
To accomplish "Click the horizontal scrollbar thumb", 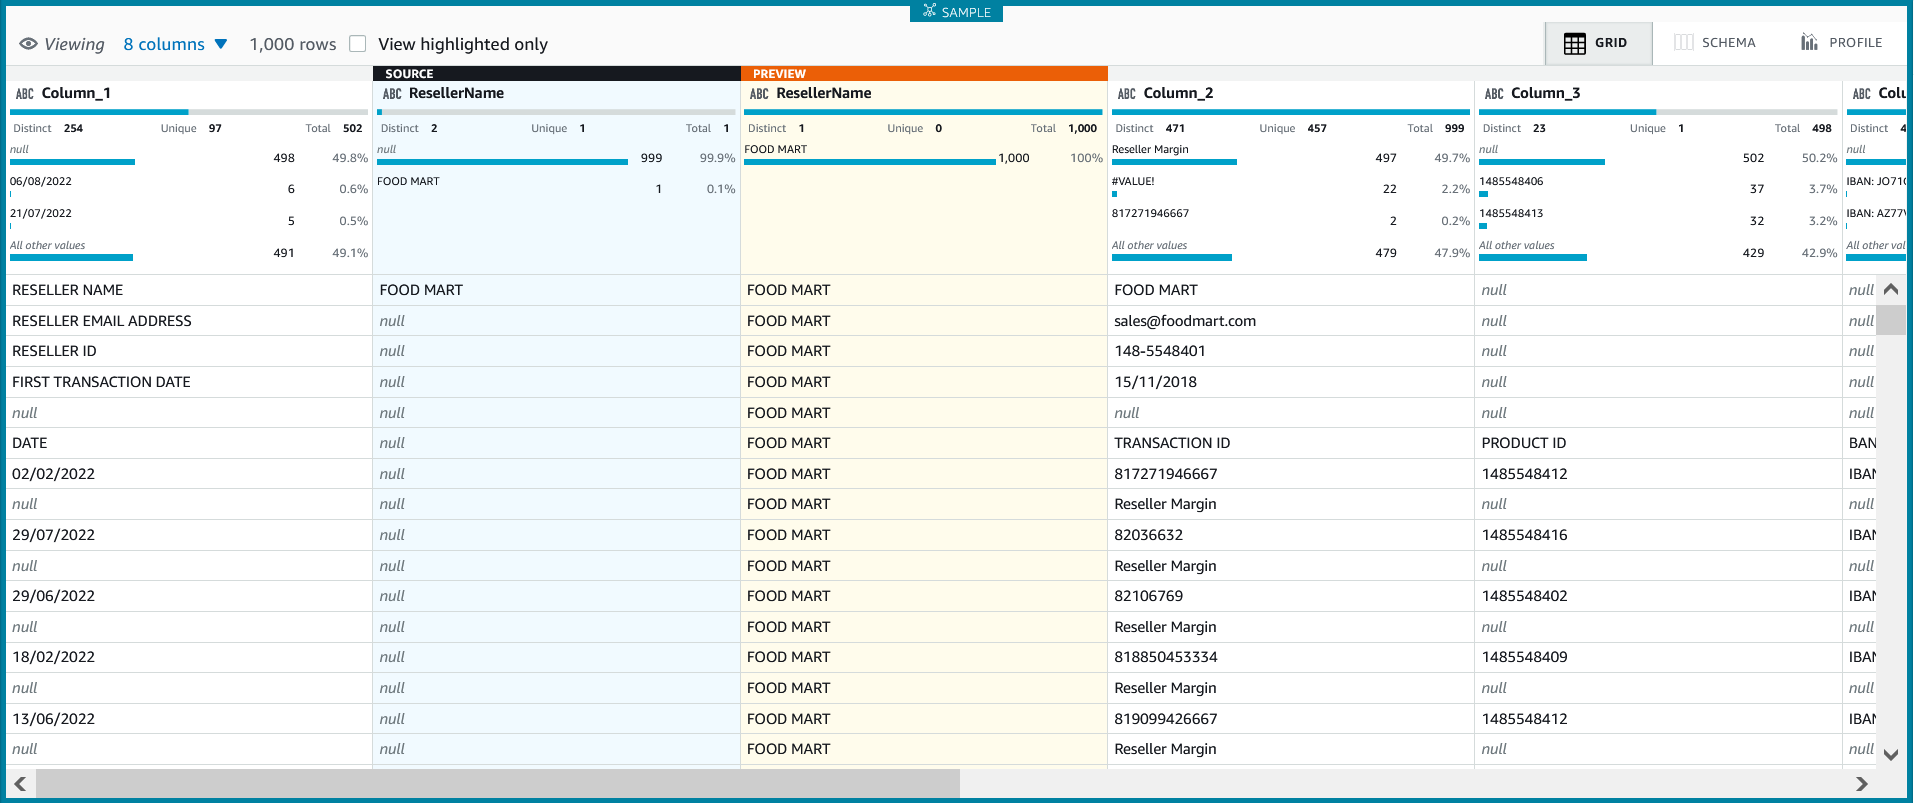I will tap(498, 784).
